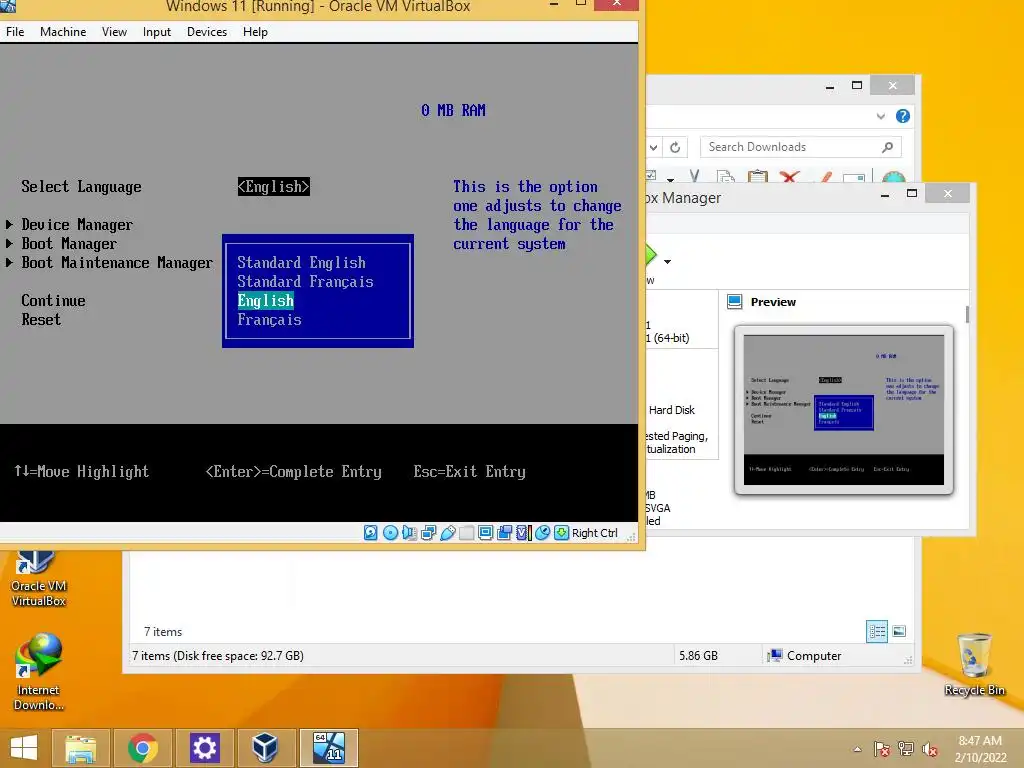Viewport: 1024px width, 768px height.
Task: Click the network adapters status icon
Action: [x=428, y=533]
